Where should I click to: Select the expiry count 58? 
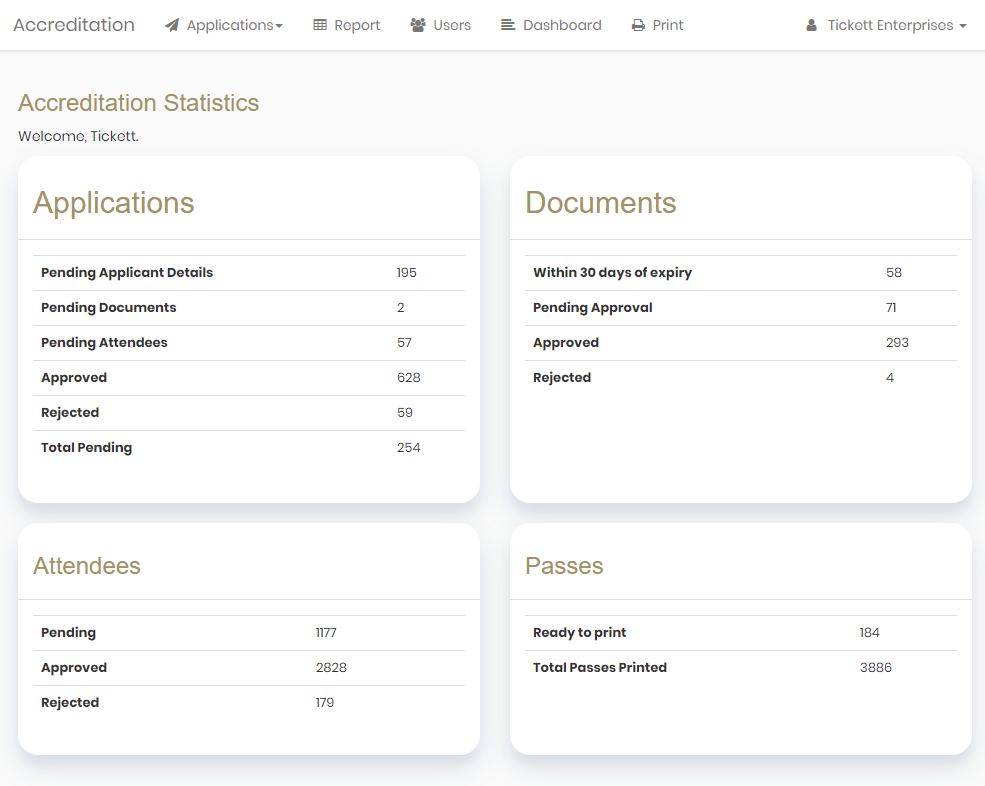coord(894,273)
